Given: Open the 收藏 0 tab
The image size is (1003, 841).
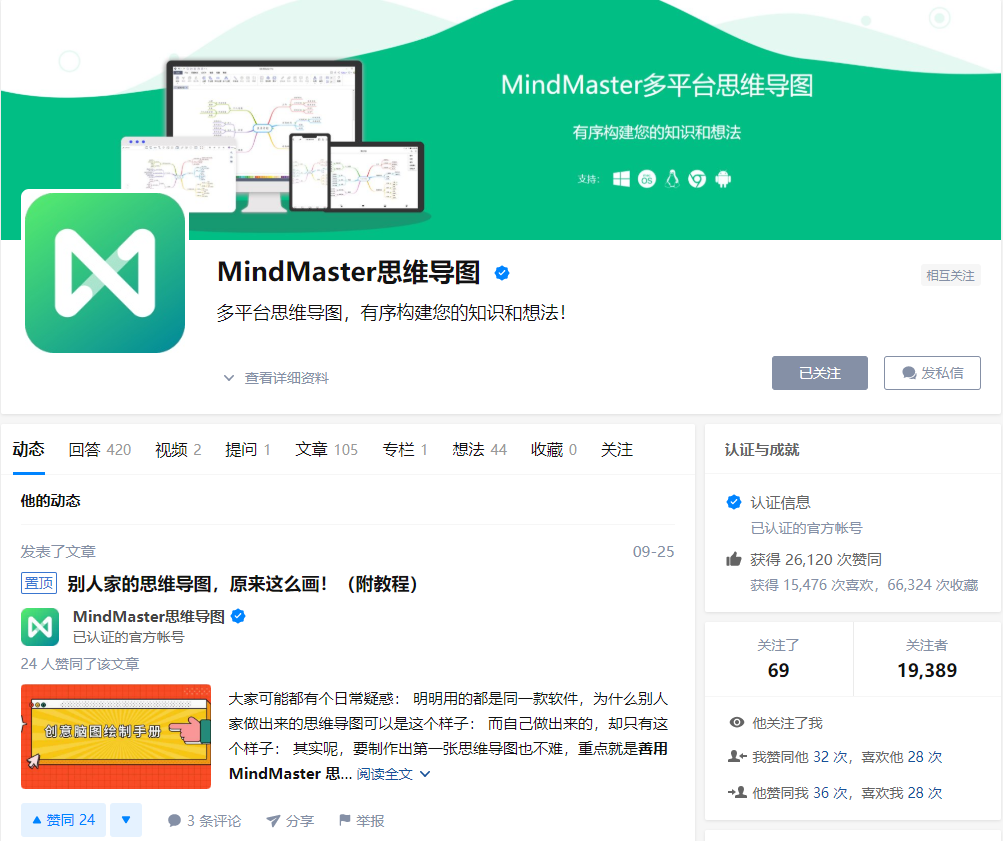Looking at the screenshot, I should tap(554, 450).
